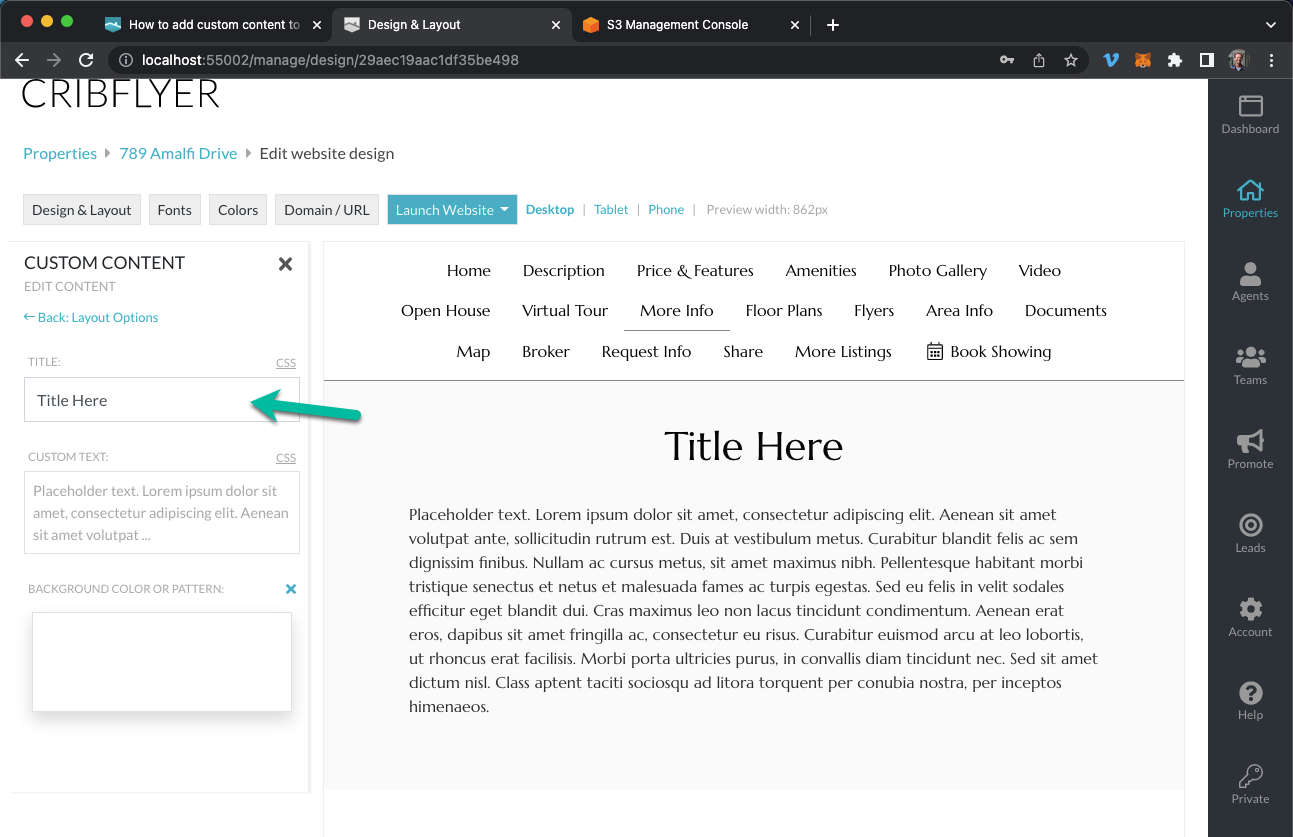The width and height of the screenshot is (1293, 837).
Task: Click the Fonts button
Action: 174,210
